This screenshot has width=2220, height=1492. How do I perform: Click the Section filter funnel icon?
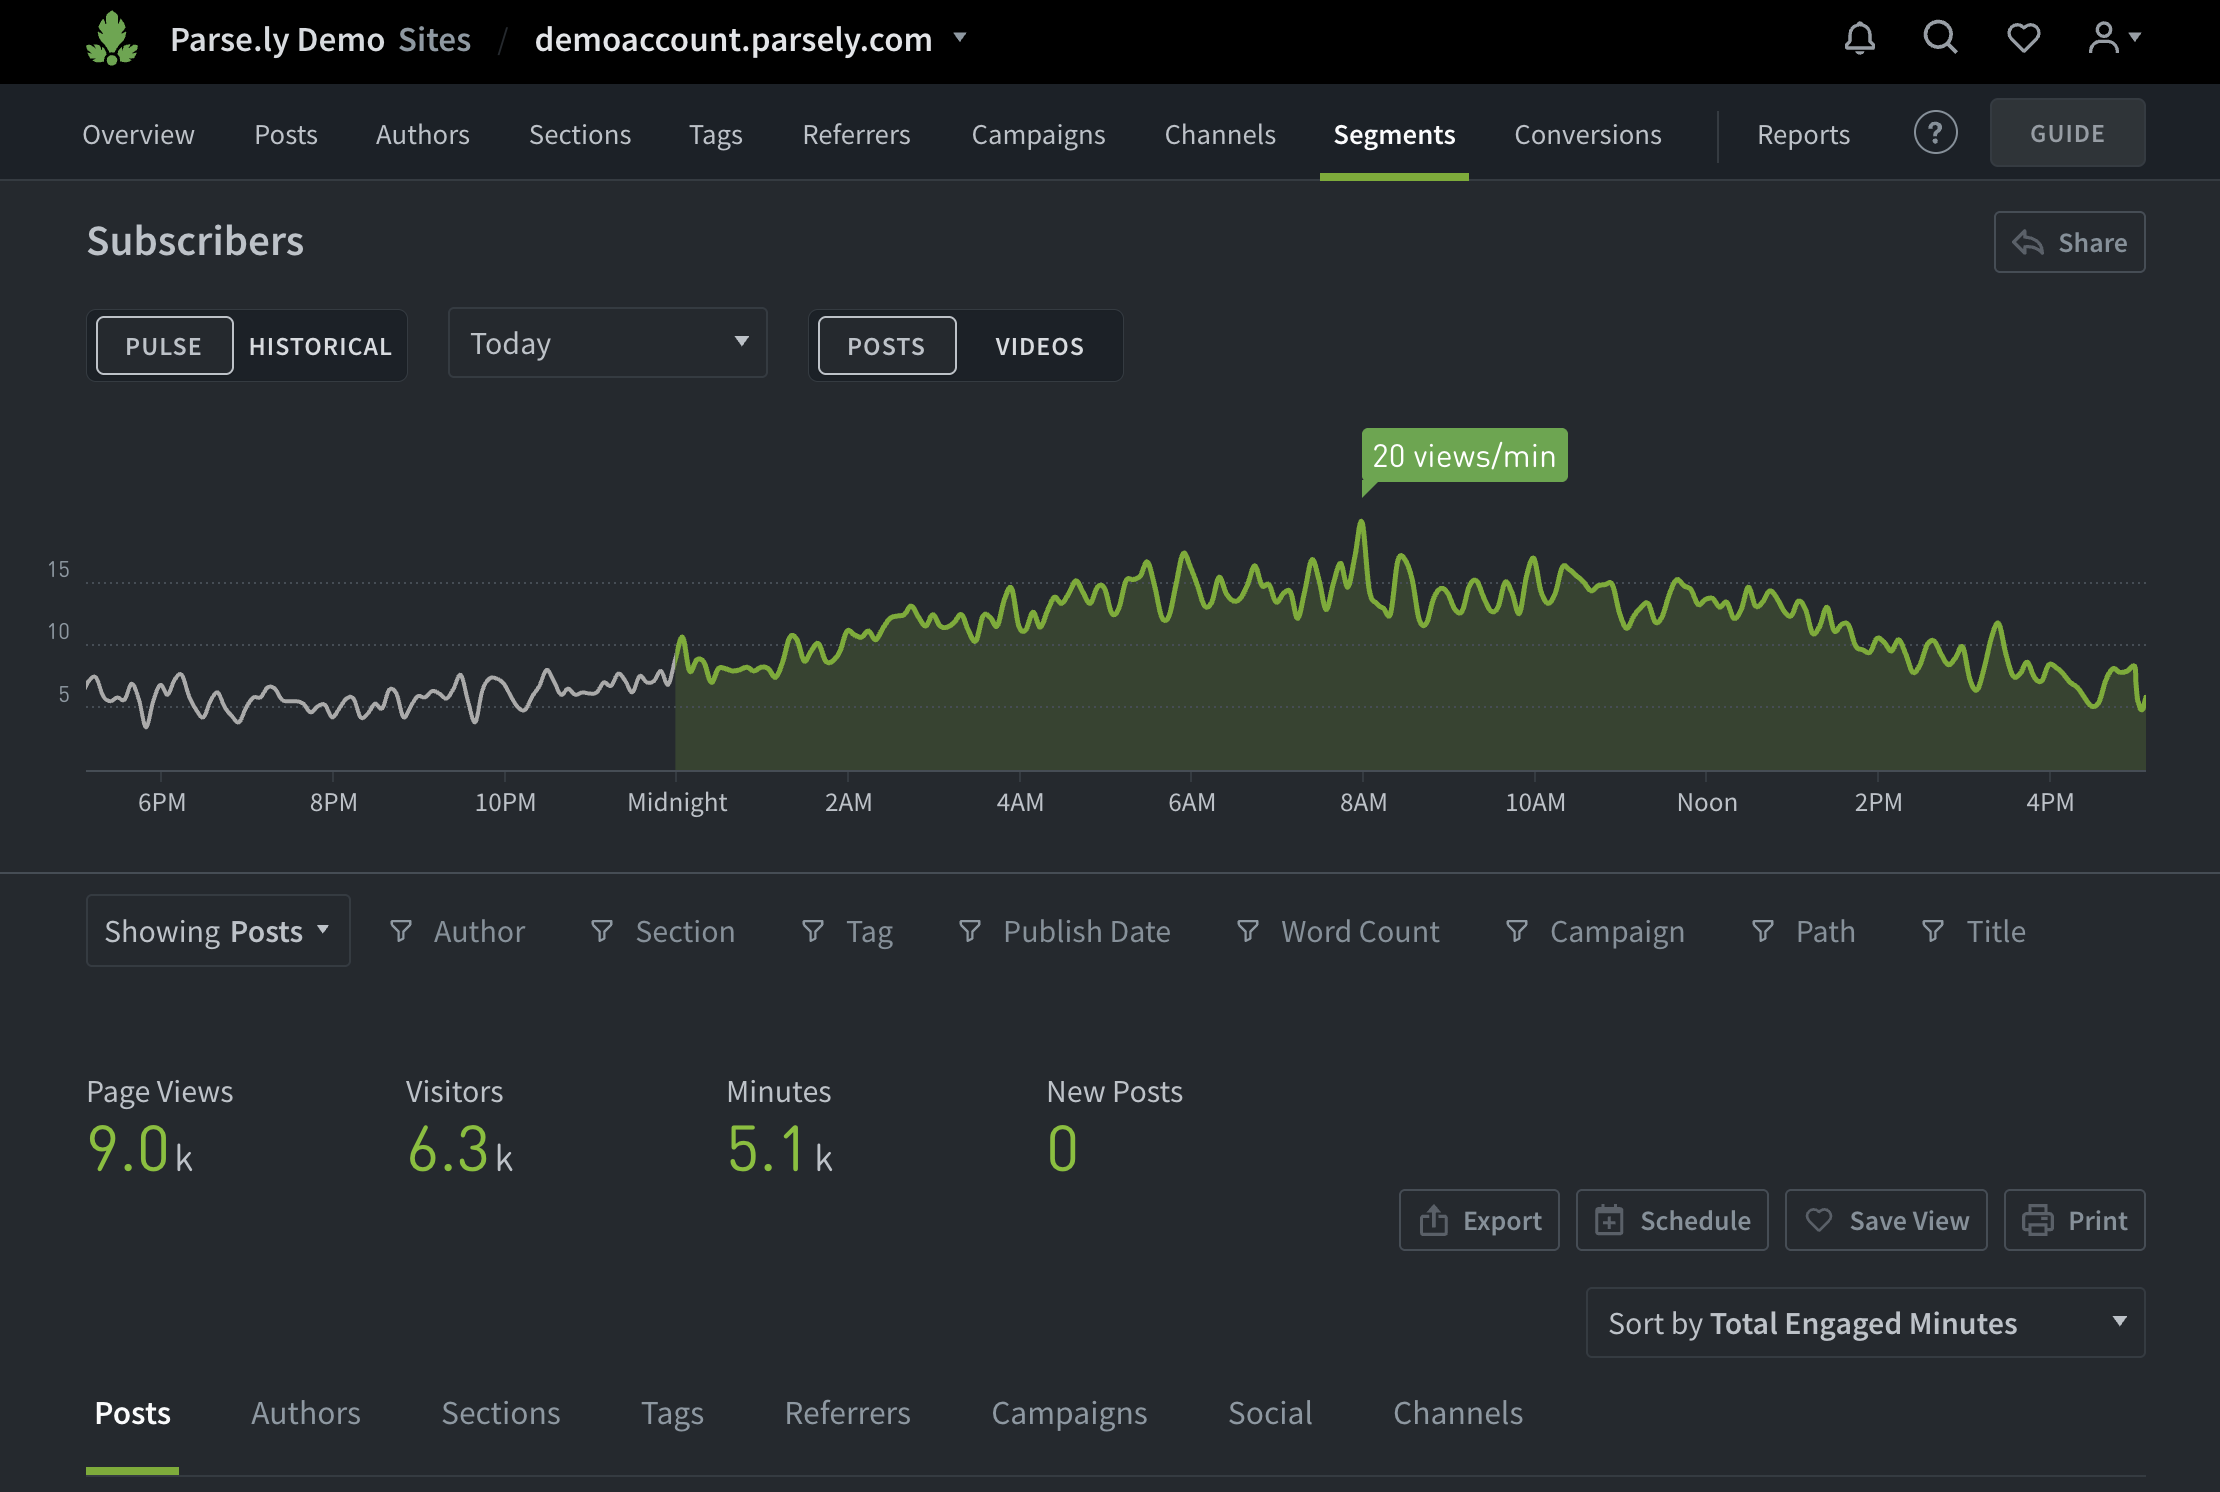pos(602,931)
